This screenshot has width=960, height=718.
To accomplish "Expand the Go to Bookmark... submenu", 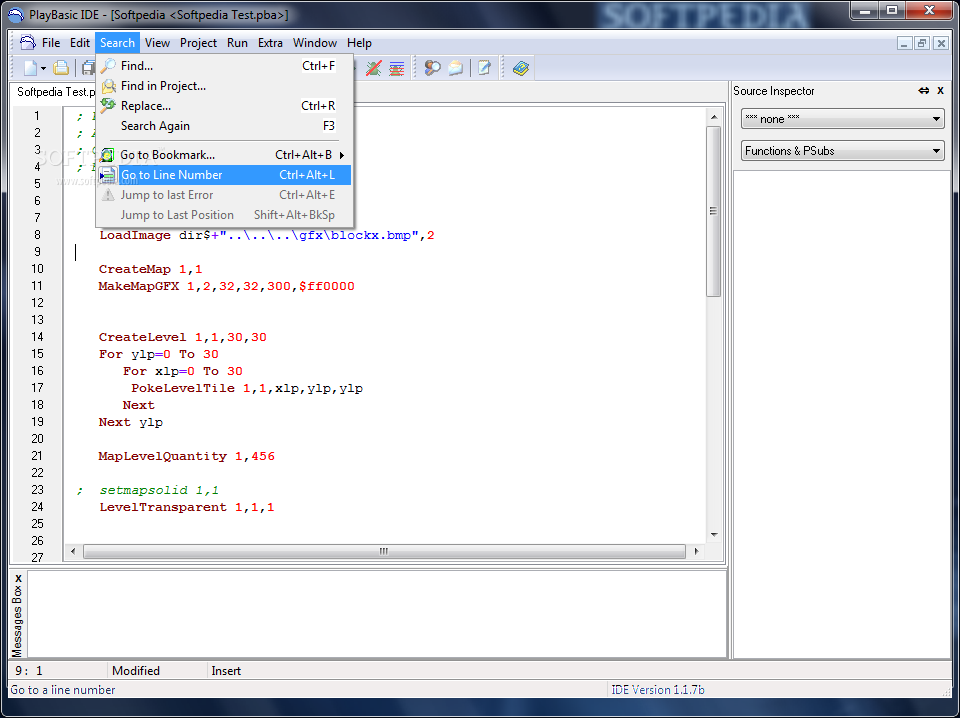I will pyautogui.click(x=224, y=155).
